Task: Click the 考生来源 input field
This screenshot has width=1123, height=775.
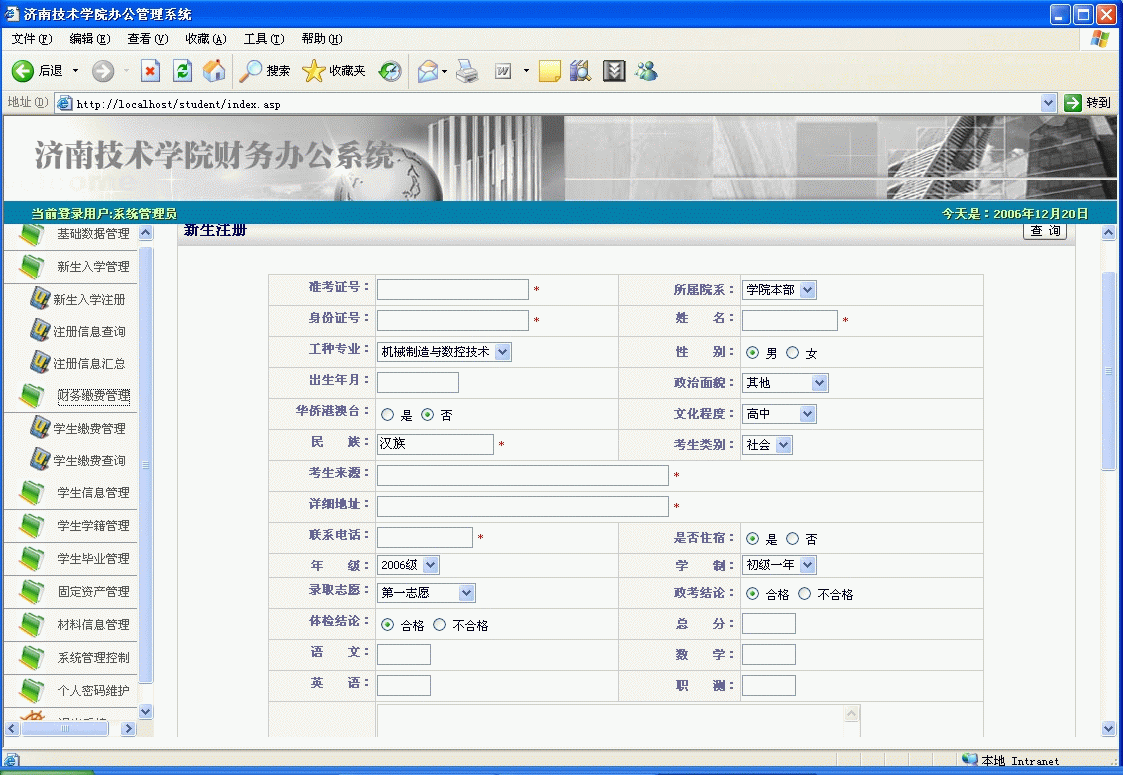Action: 522,476
